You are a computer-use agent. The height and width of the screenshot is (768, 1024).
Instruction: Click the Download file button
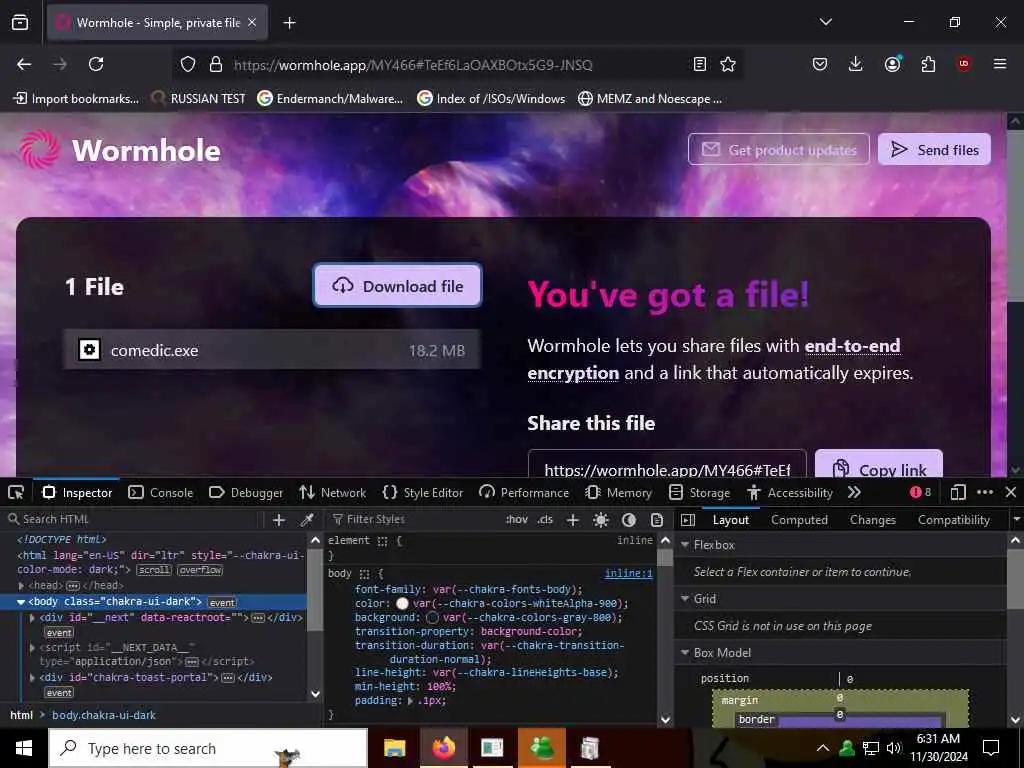[397, 285]
